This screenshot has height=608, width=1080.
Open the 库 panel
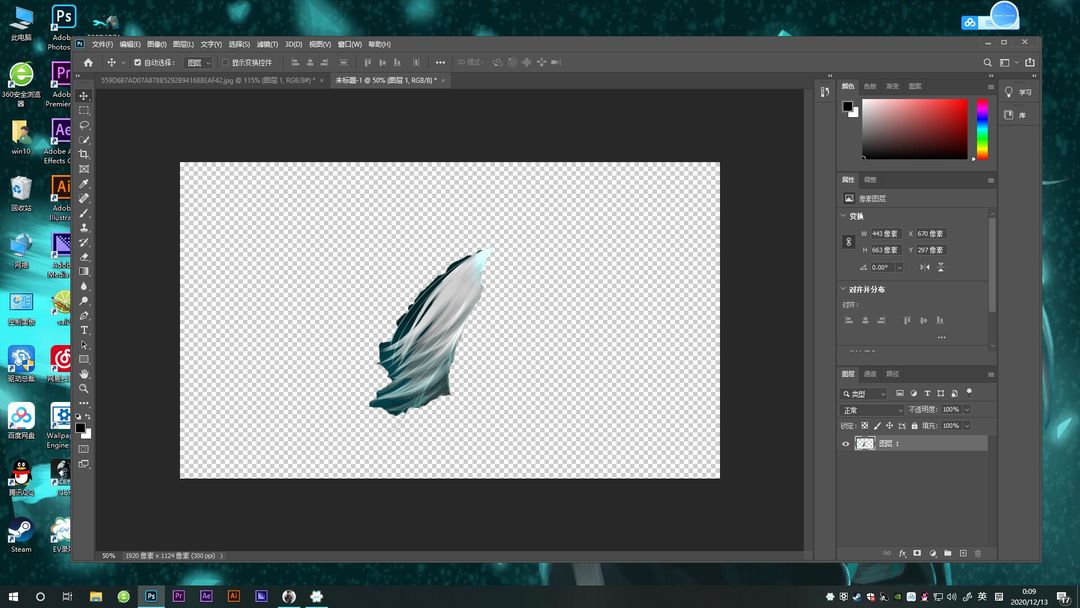tap(1015, 115)
